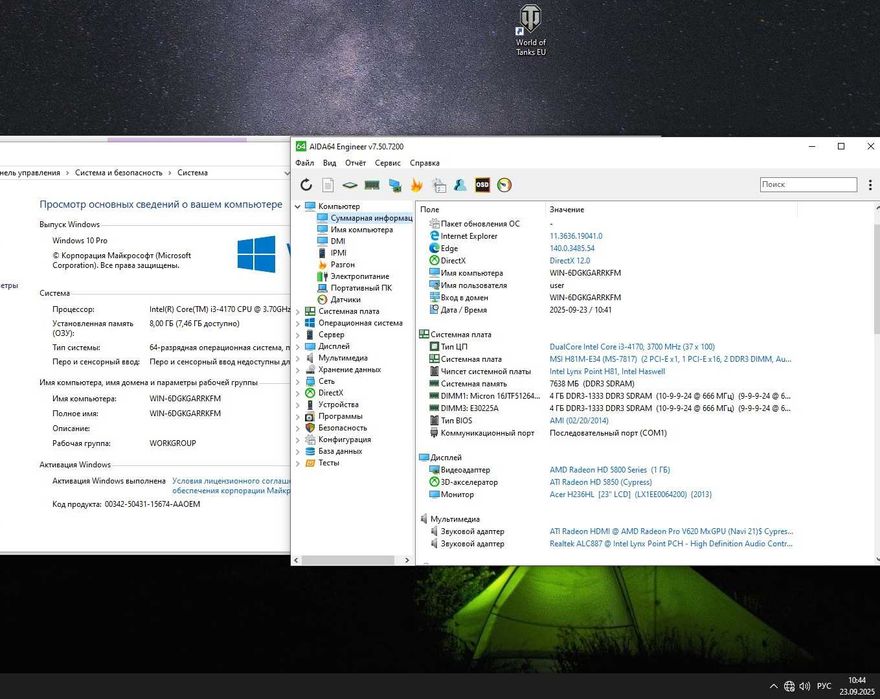Image resolution: width=880 pixels, height=699 pixels.
Task: Open the Отчёт menu
Action: pyautogui.click(x=355, y=163)
